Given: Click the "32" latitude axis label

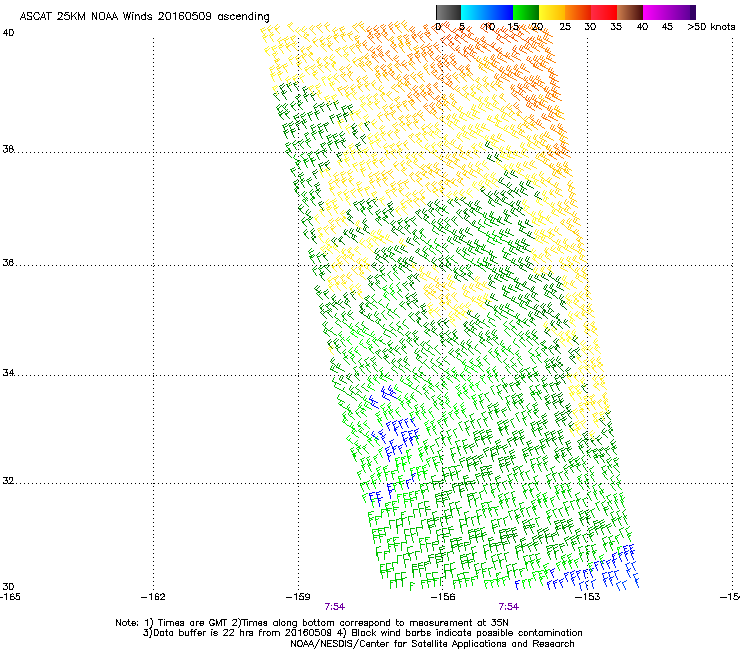Looking at the screenshot, I should tap(8, 481).
